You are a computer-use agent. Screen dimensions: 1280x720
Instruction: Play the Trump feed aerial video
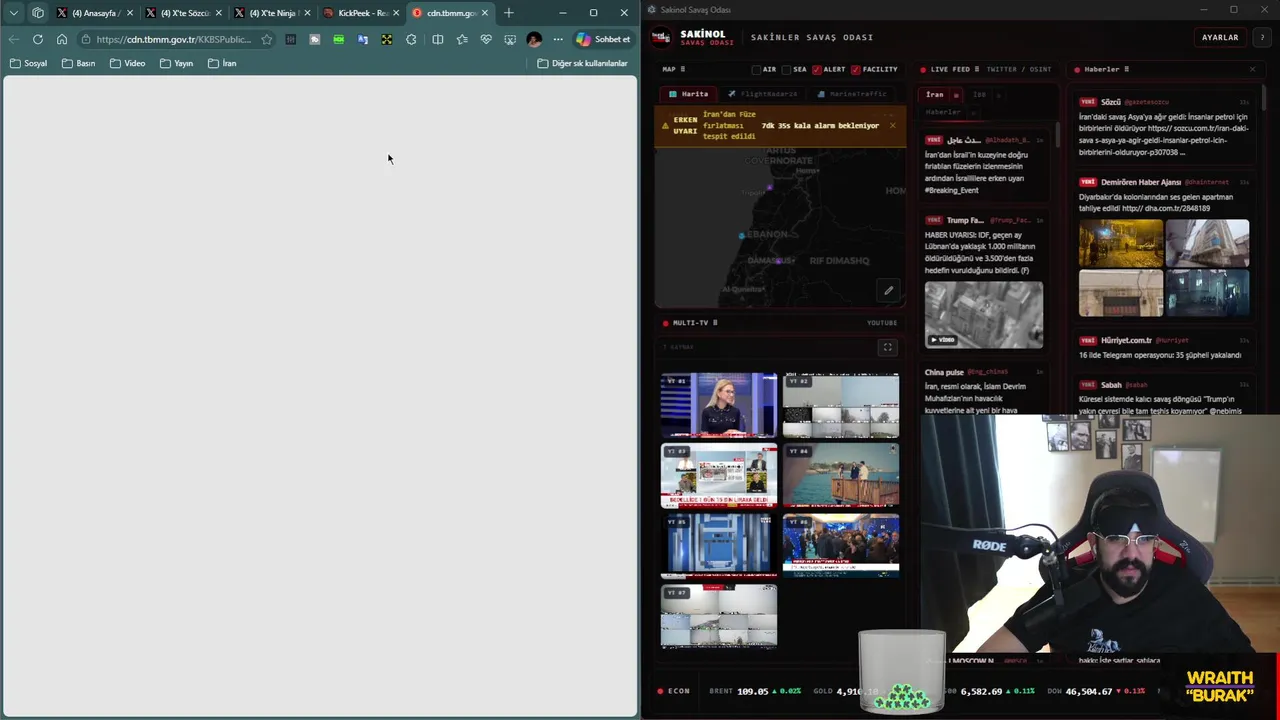click(983, 315)
